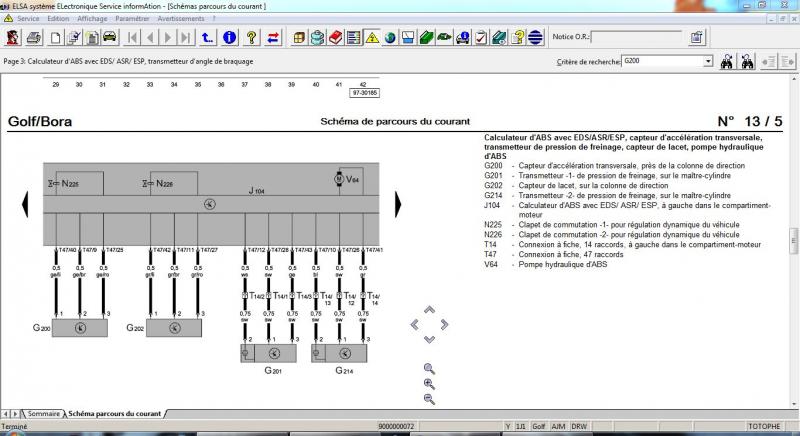Pan diagram left with gray arrow
The height and width of the screenshot is (436, 800).
pos(415,324)
